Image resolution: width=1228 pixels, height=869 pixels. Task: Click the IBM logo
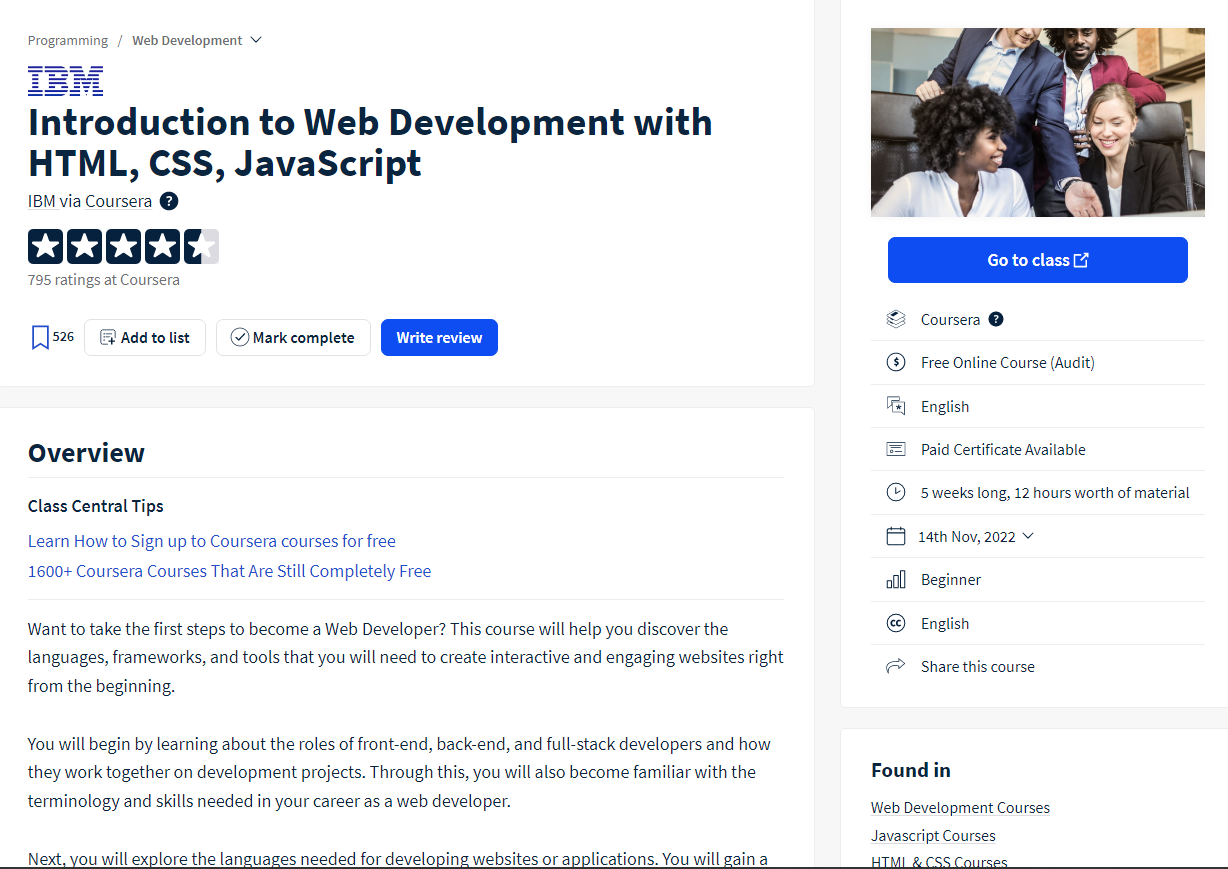tap(65, 81)
